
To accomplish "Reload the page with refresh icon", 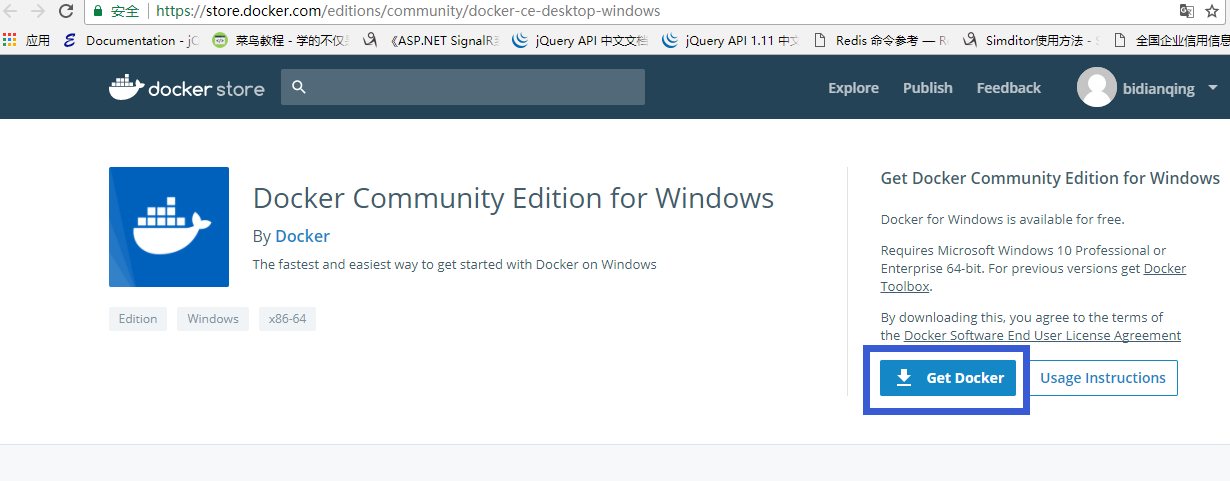I will click(65, 12).
